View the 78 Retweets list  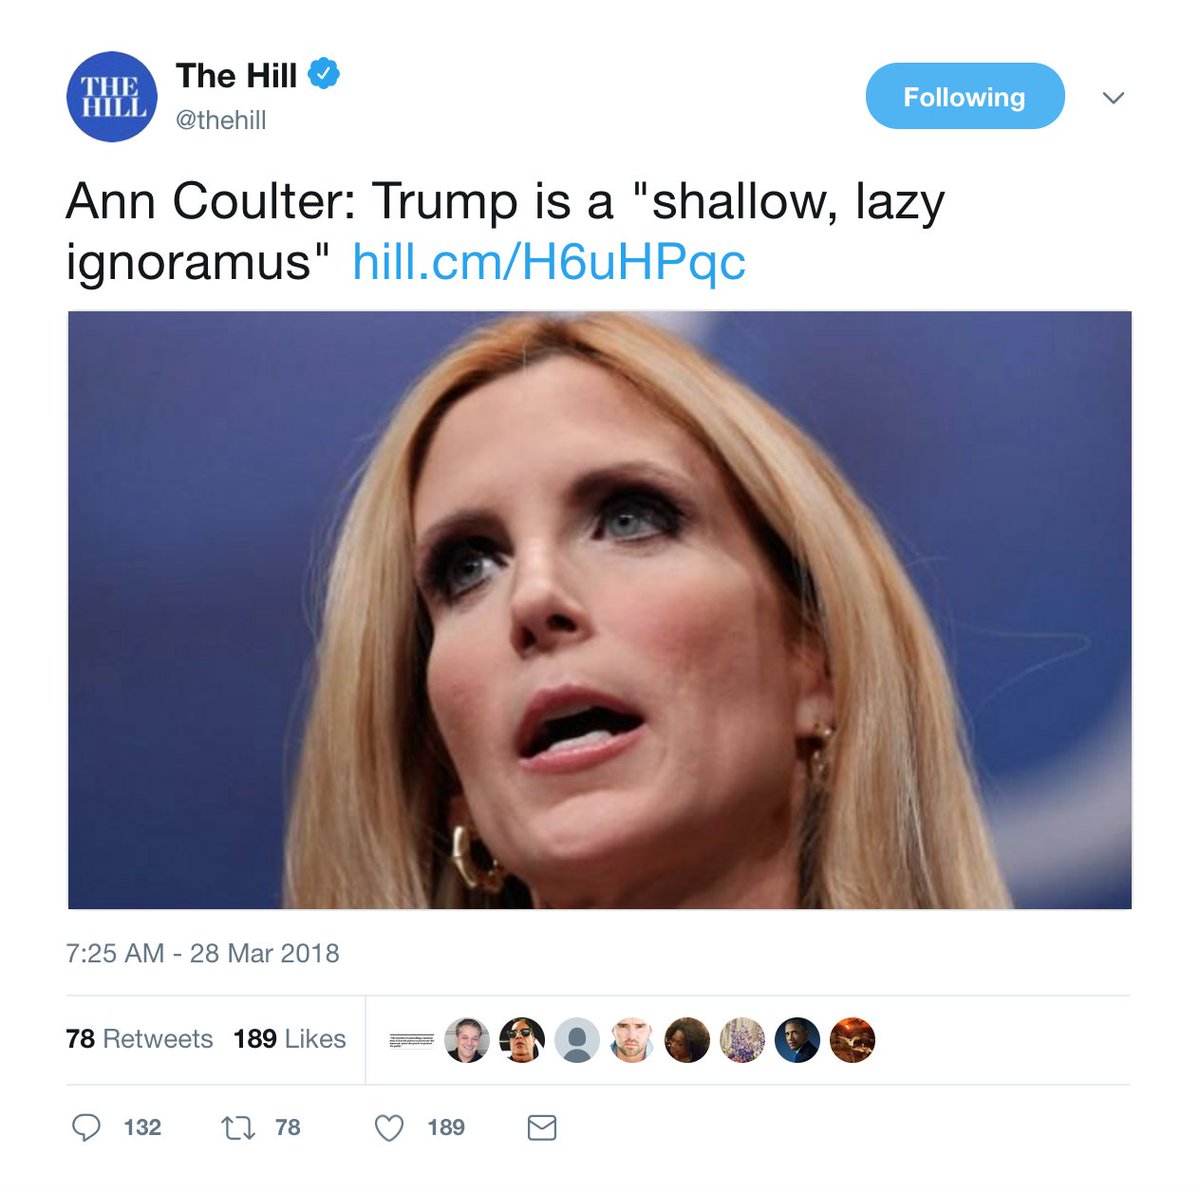pos(139,1039)
